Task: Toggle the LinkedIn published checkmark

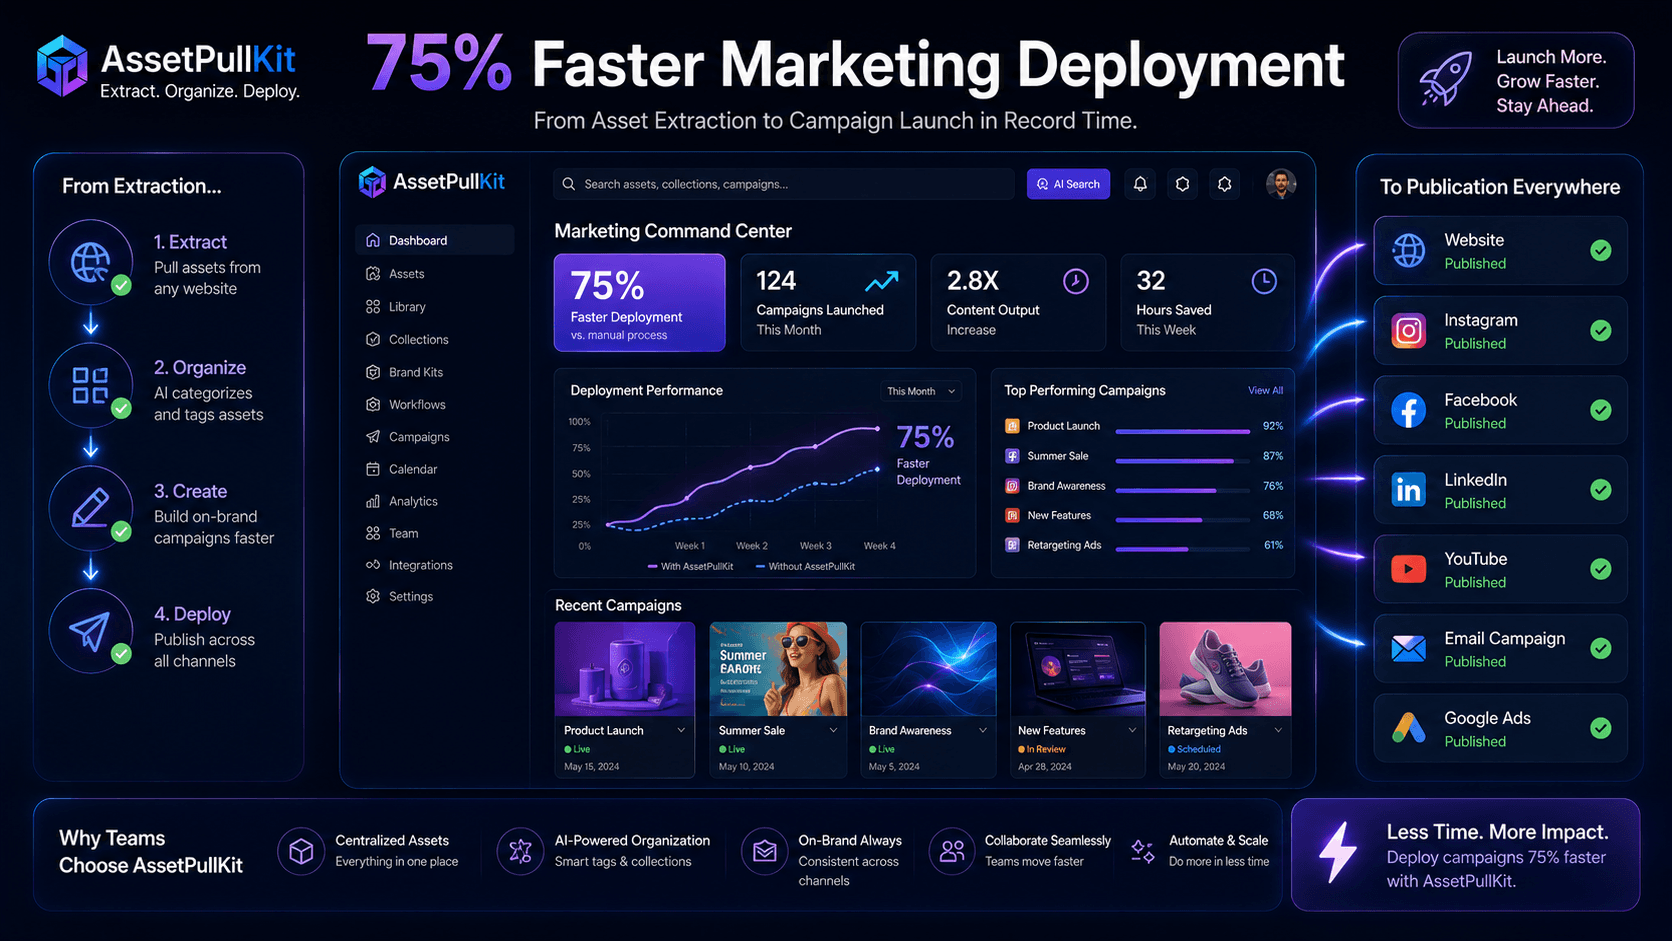Action: pos(1601,489)
